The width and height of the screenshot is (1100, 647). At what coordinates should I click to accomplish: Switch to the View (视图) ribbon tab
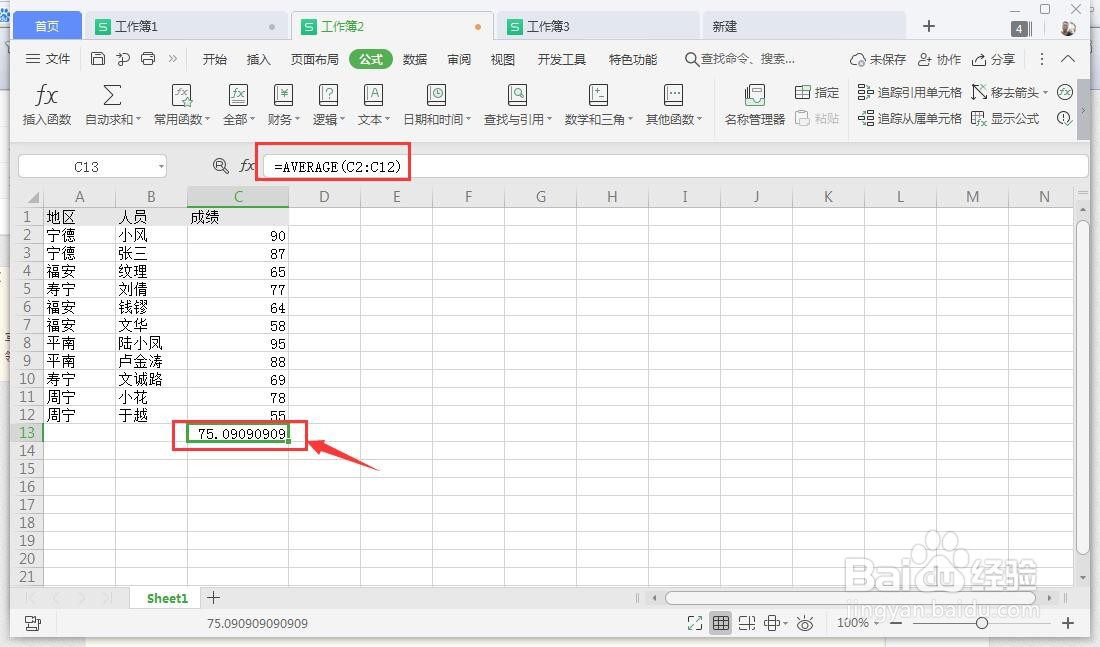pos(502,59)
